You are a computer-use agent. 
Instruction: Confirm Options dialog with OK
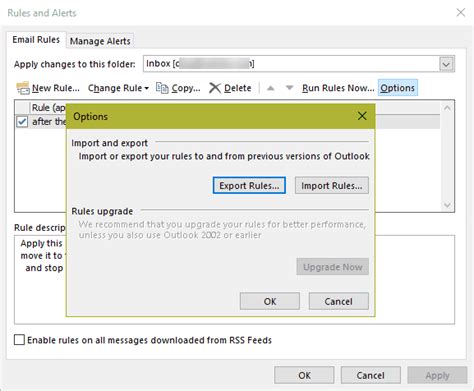click(x=270, y=301)
